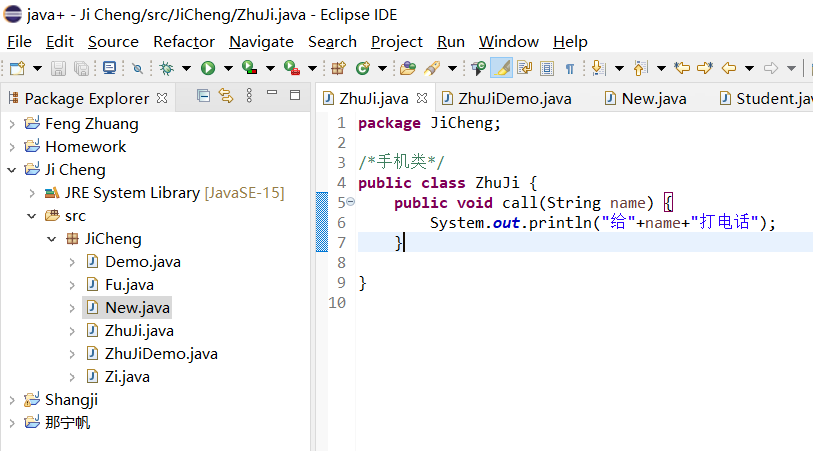This screenshot has width=813, height=451.
Task: Click Run External Tools toolbox icon
Action: tap(292, 68)
